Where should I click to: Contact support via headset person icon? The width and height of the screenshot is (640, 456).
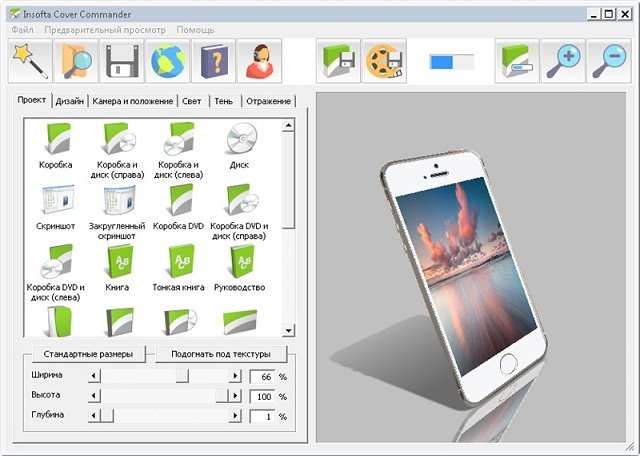(260, 61)
